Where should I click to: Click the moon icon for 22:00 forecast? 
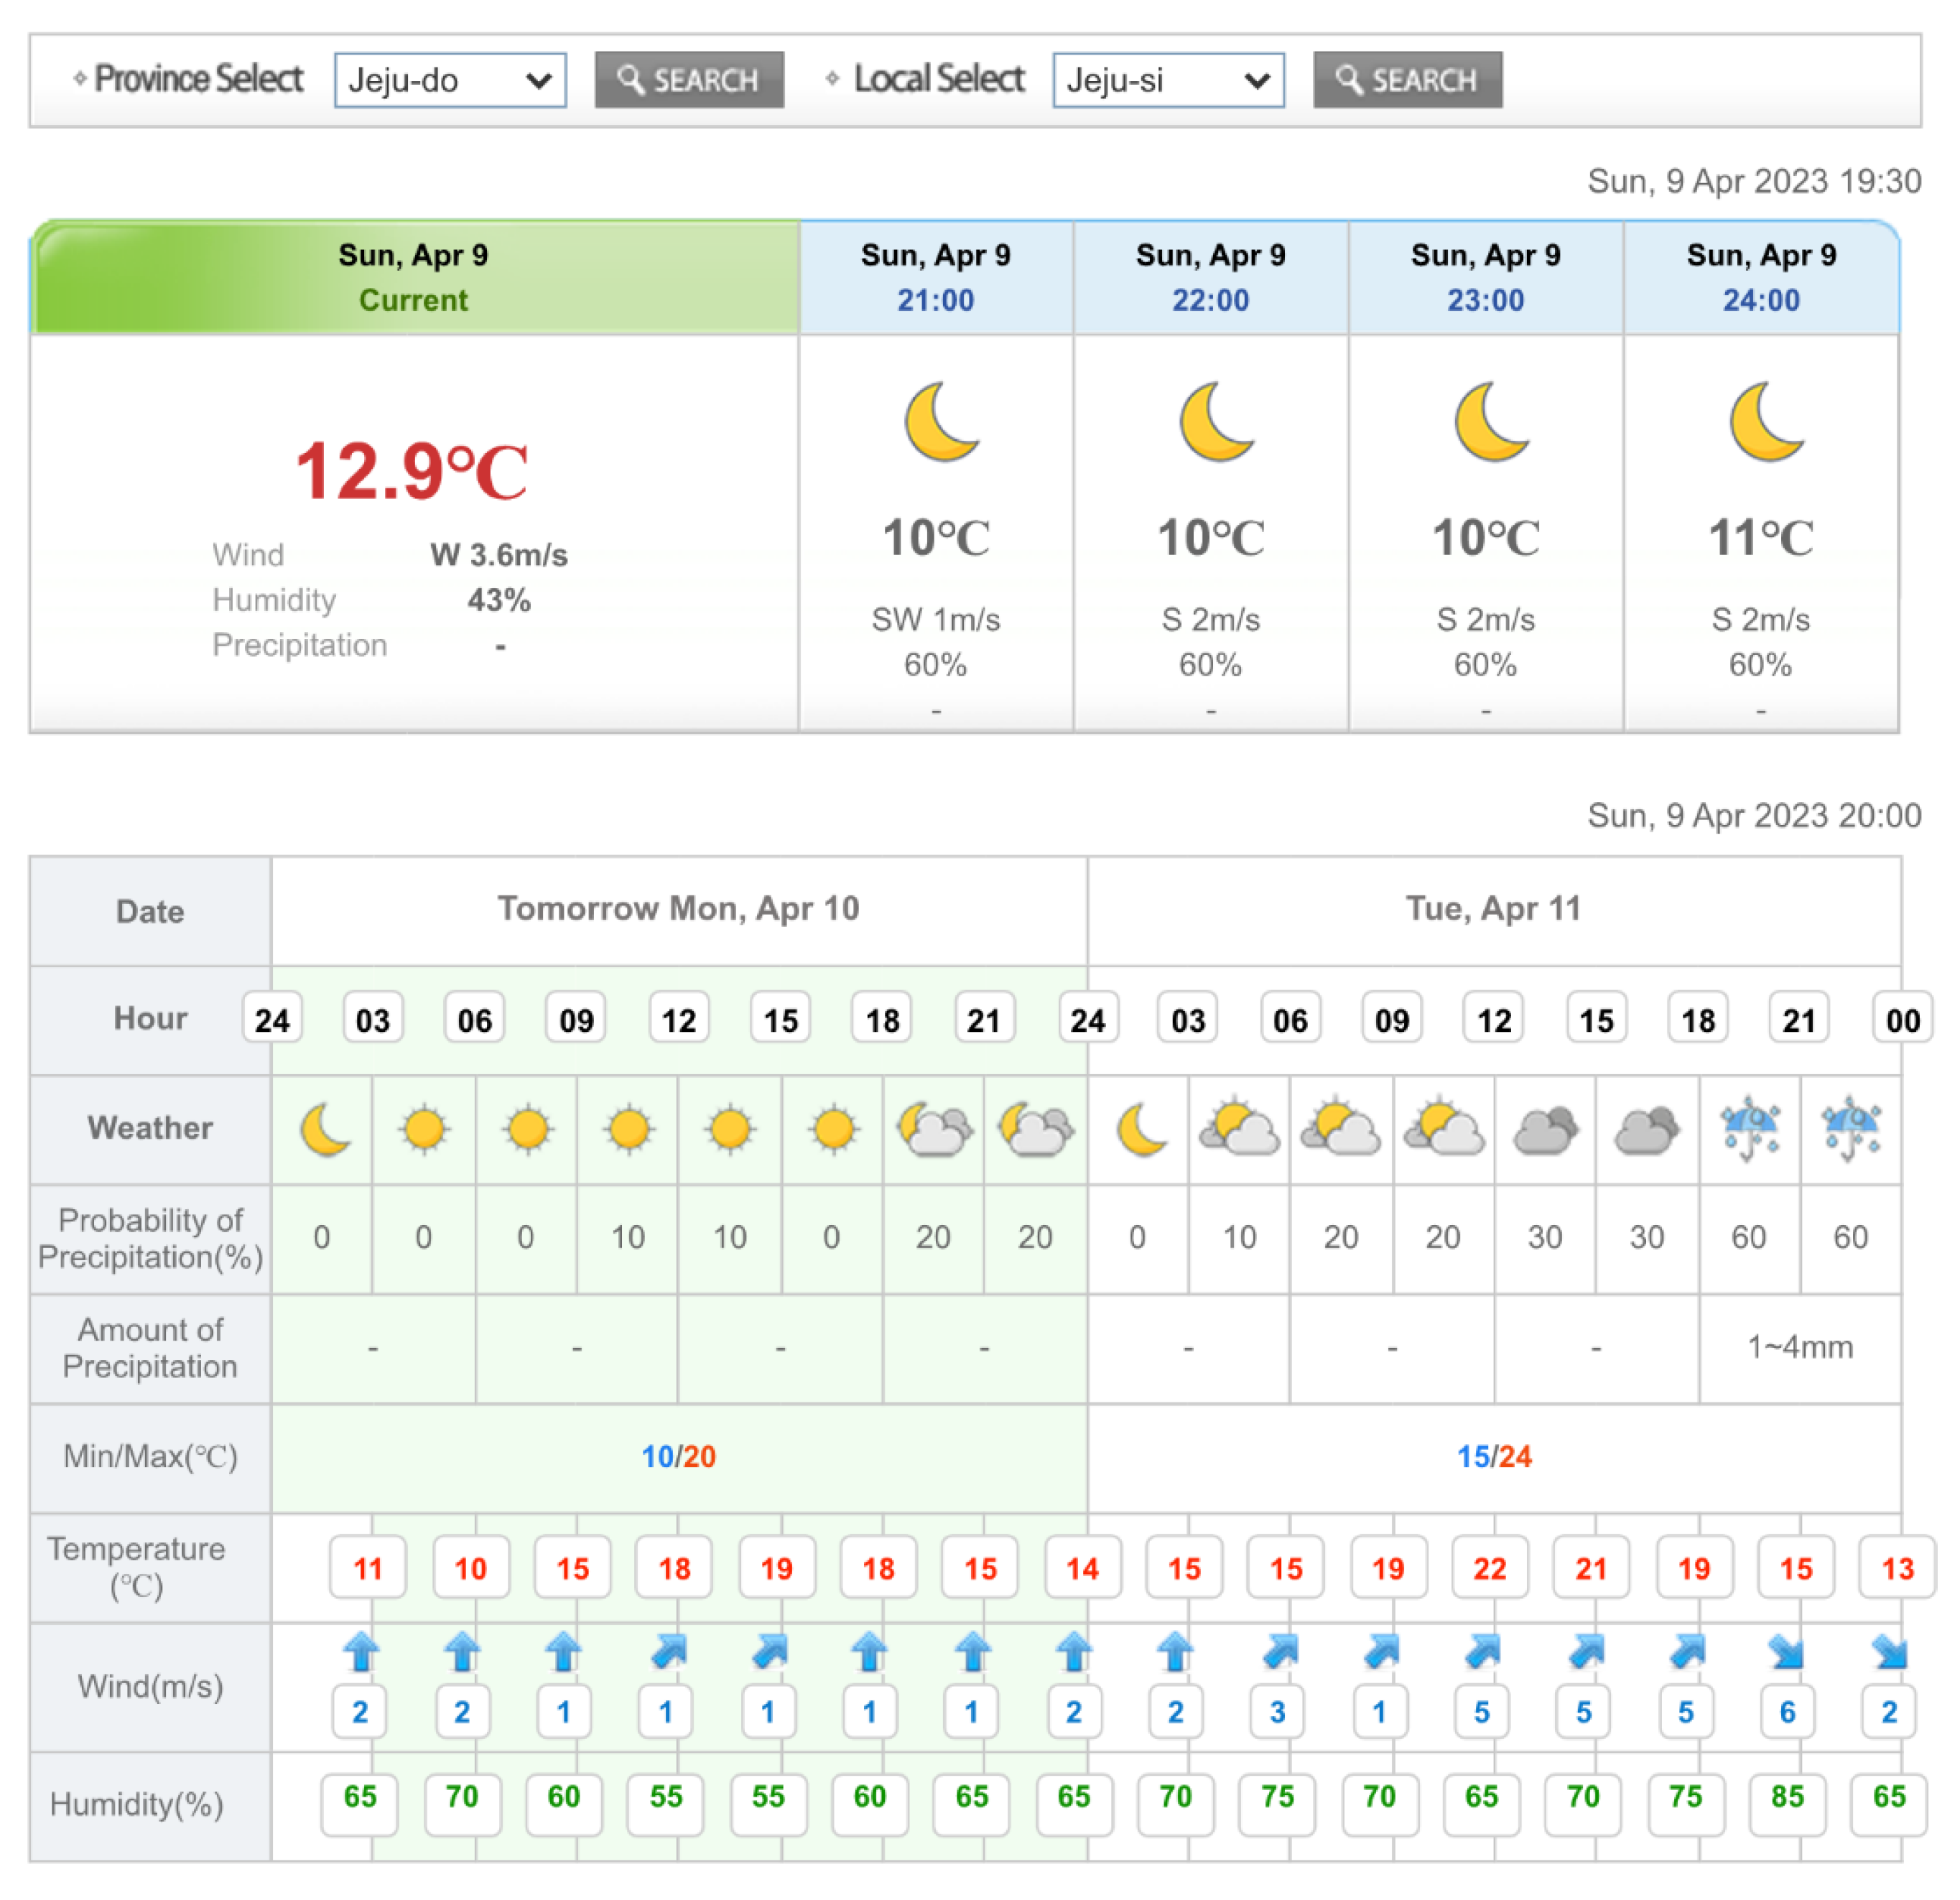coord(1215,421)
